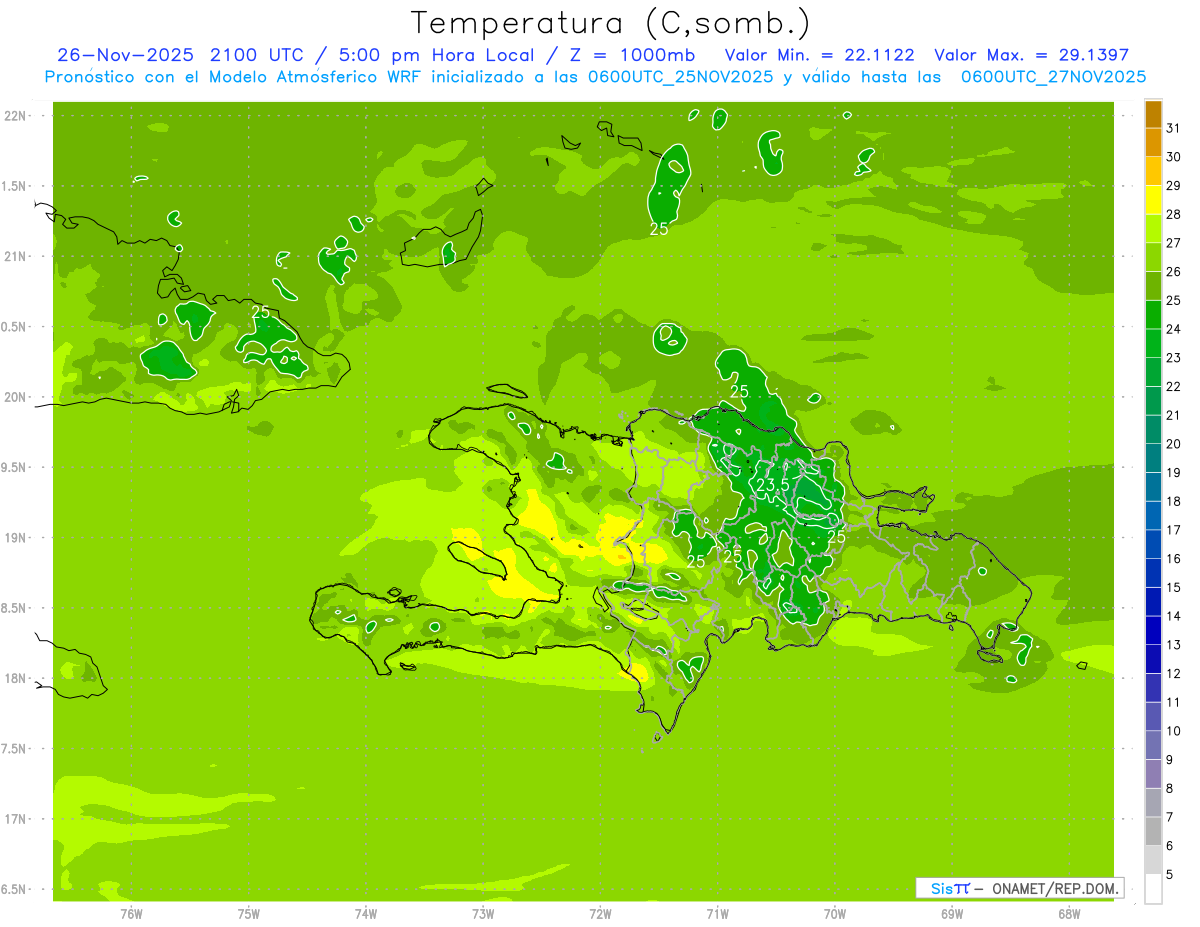Image resolution: width=1200 pixels, height=927 pixels.
Task: Click the '74W' longitude axis label
Action: pyautogui.click(x=366, y=913)
